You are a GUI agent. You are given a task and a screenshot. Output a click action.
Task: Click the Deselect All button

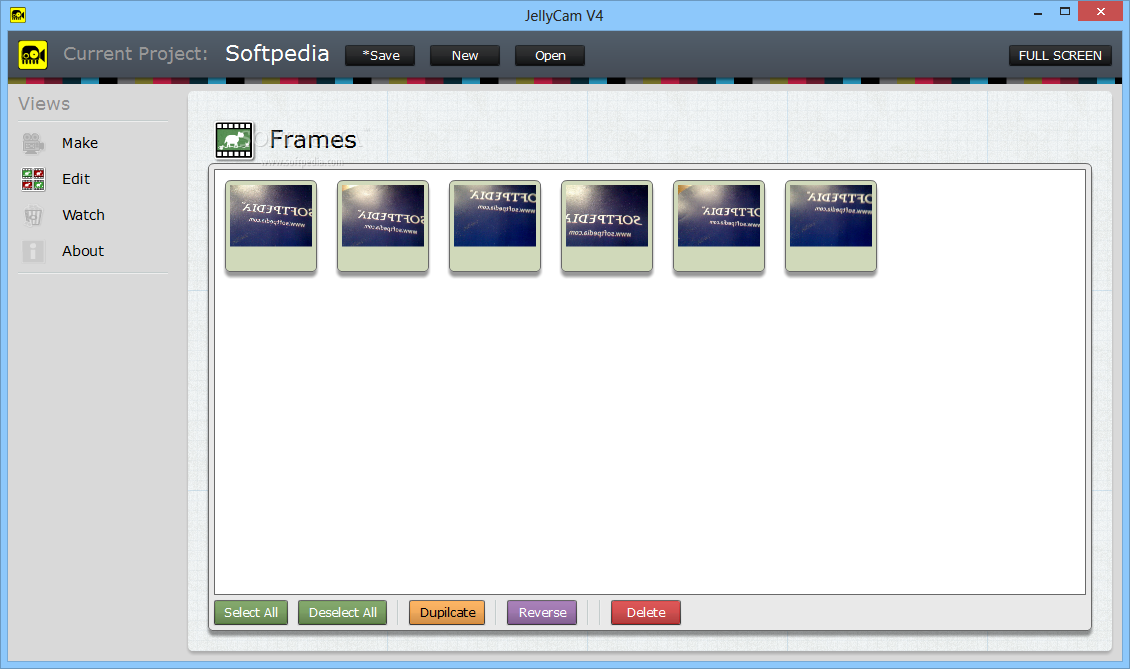point(342,613)
